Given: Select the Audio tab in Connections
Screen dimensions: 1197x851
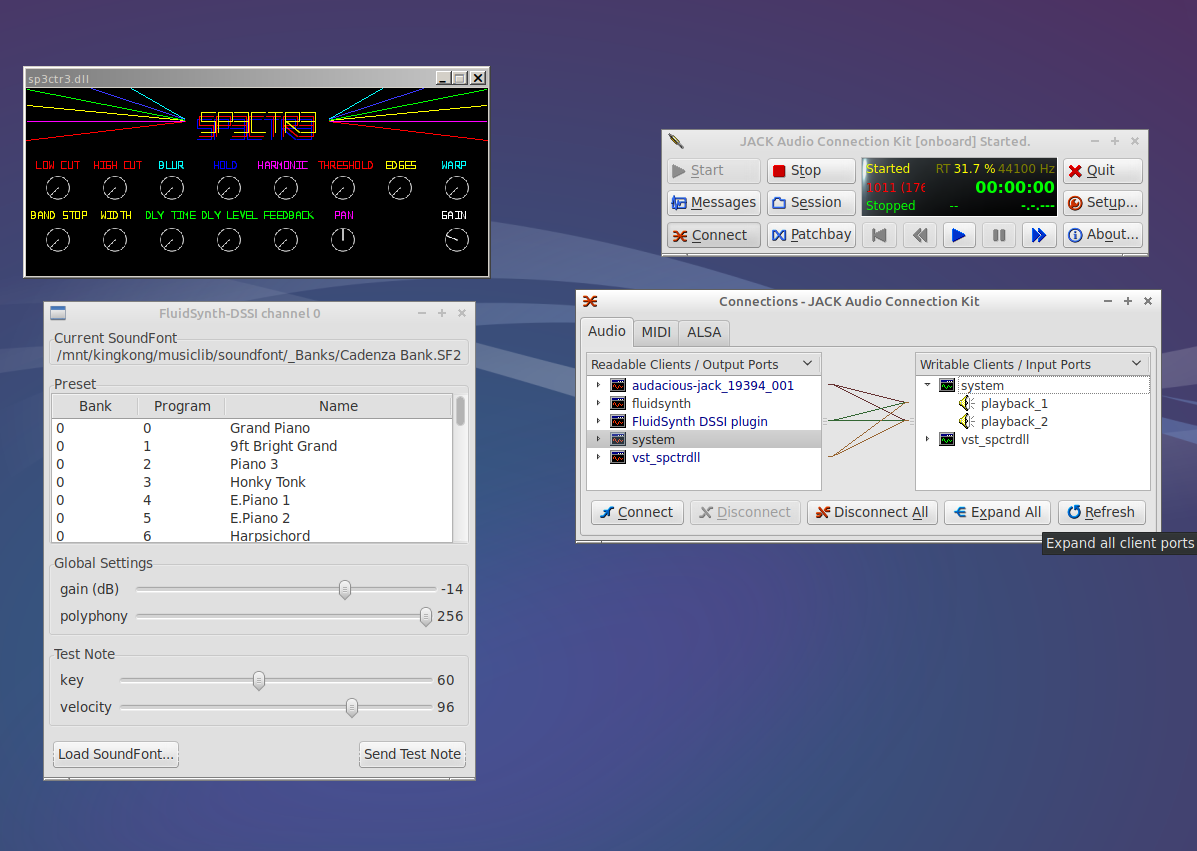Looking at the screenshot, I should pos(607,331).
